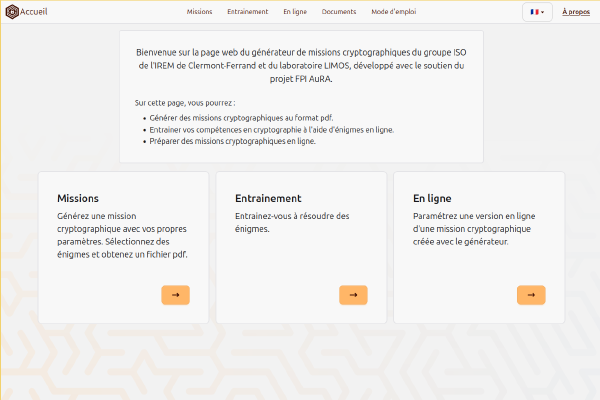Viewport: 600px width, 400px height.
Task: Click the En ligne card heading
Action: 432,198
